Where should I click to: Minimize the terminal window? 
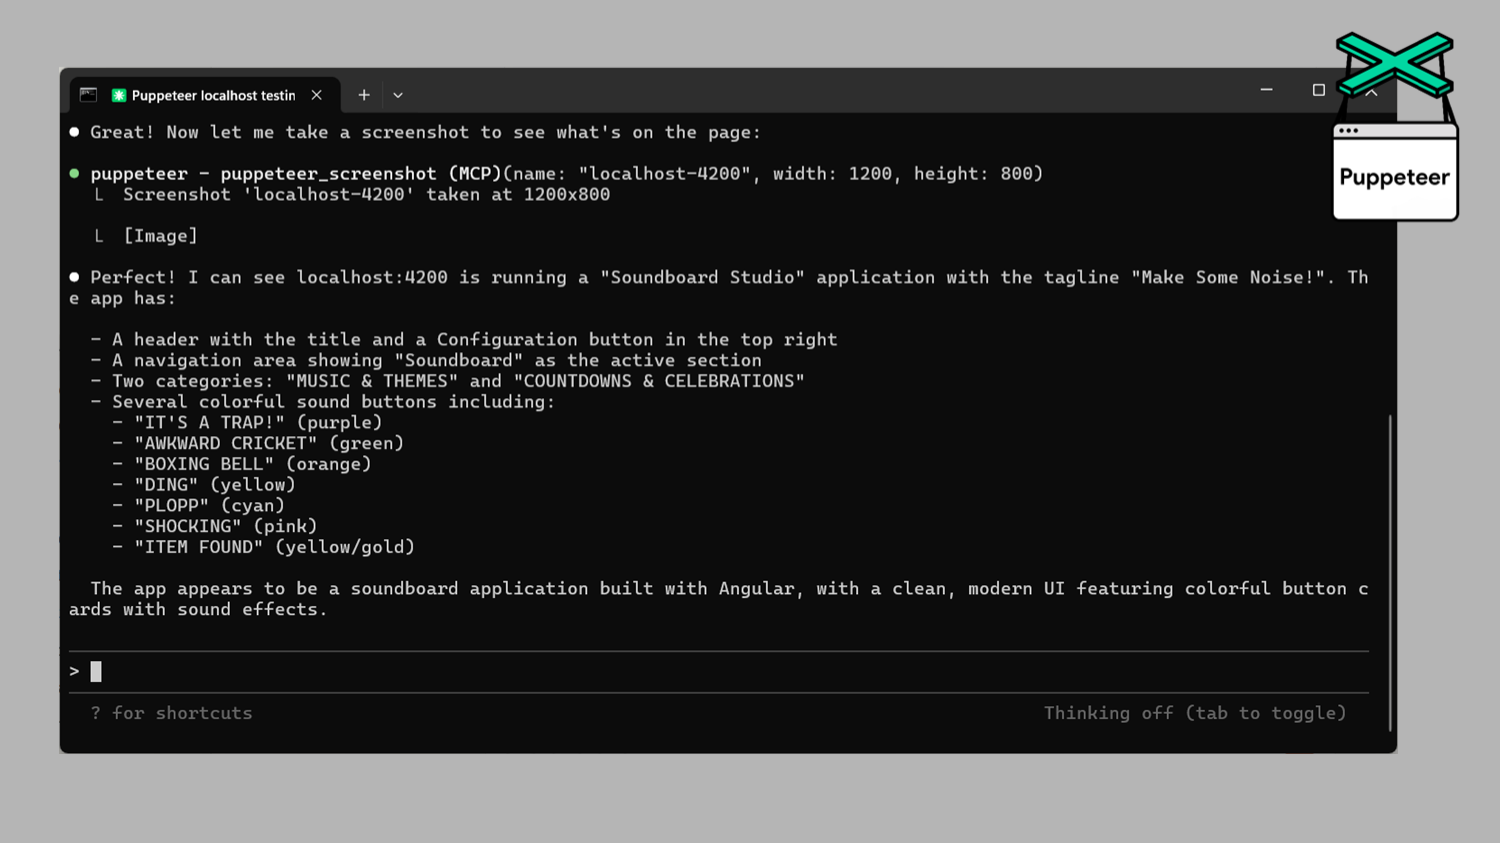pyautogui.click(x=1266, y=90)
